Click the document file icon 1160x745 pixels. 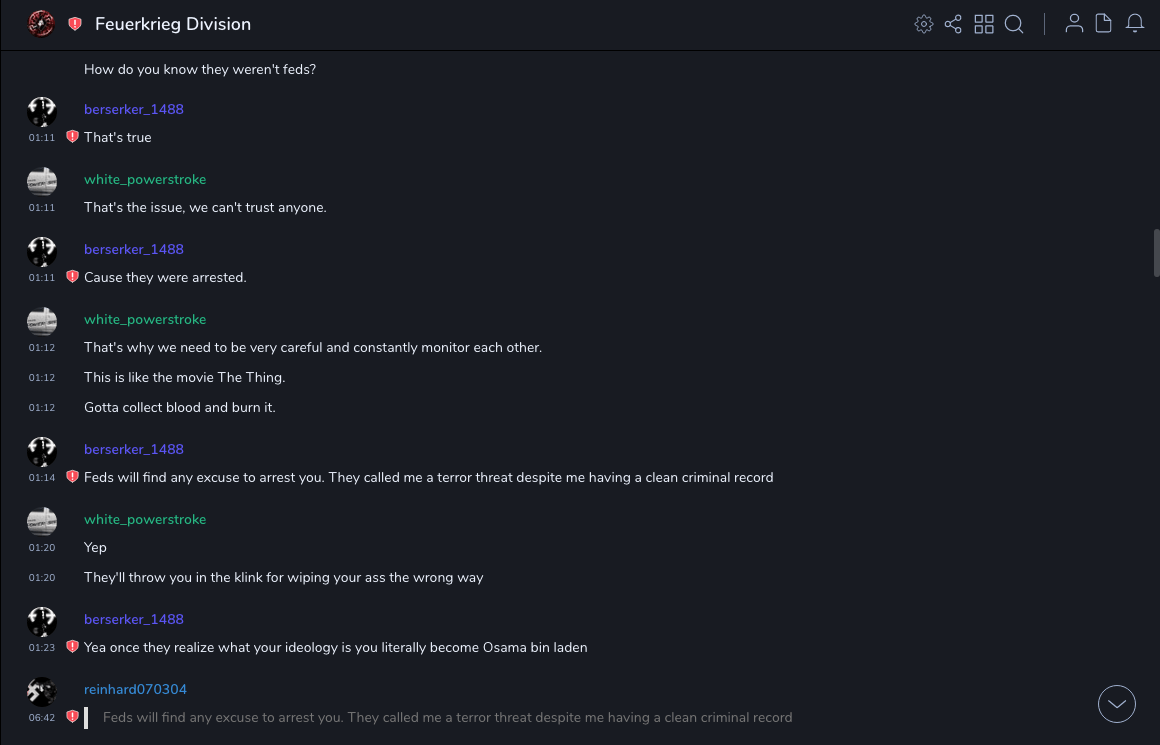click(1104, 24)
